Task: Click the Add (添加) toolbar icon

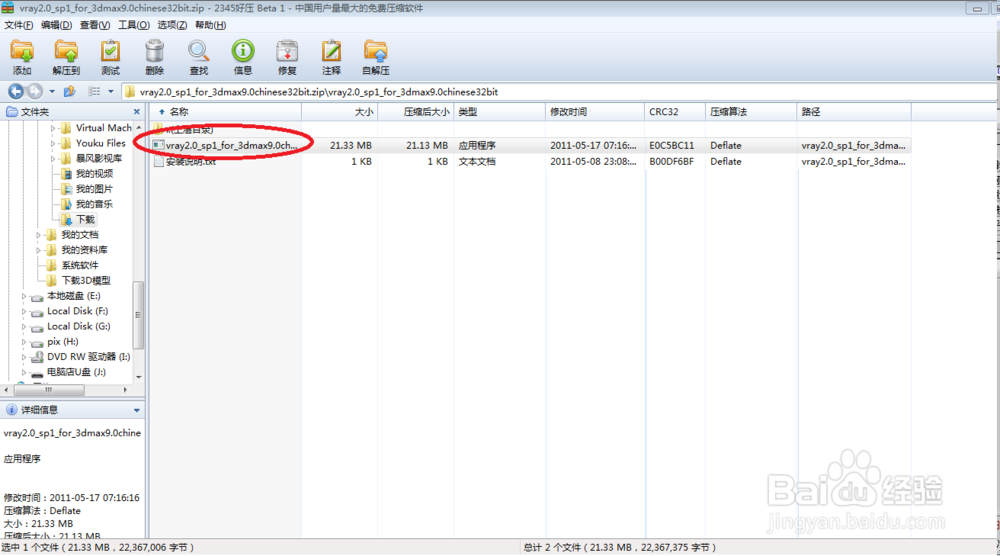Action: click(22, 57)
